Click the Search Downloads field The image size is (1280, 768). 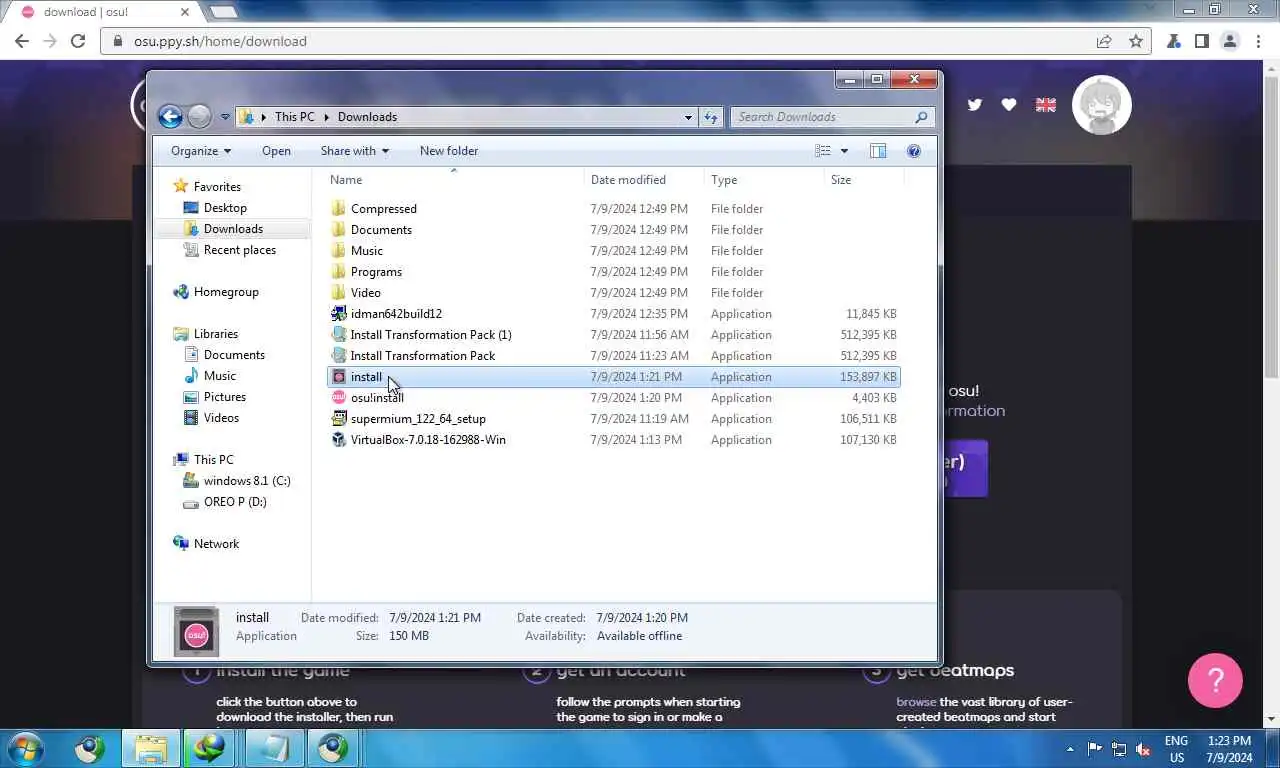pos(832,117)
